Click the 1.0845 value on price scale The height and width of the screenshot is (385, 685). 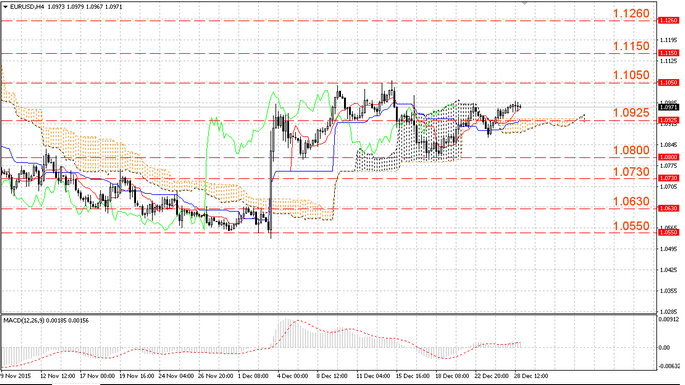click(668, 145)
